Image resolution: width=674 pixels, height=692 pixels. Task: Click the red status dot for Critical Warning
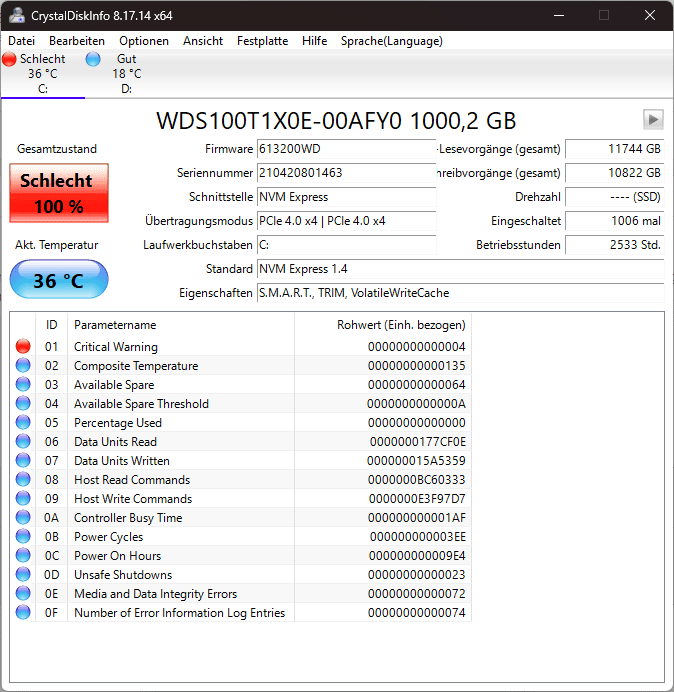coord(23,346)
